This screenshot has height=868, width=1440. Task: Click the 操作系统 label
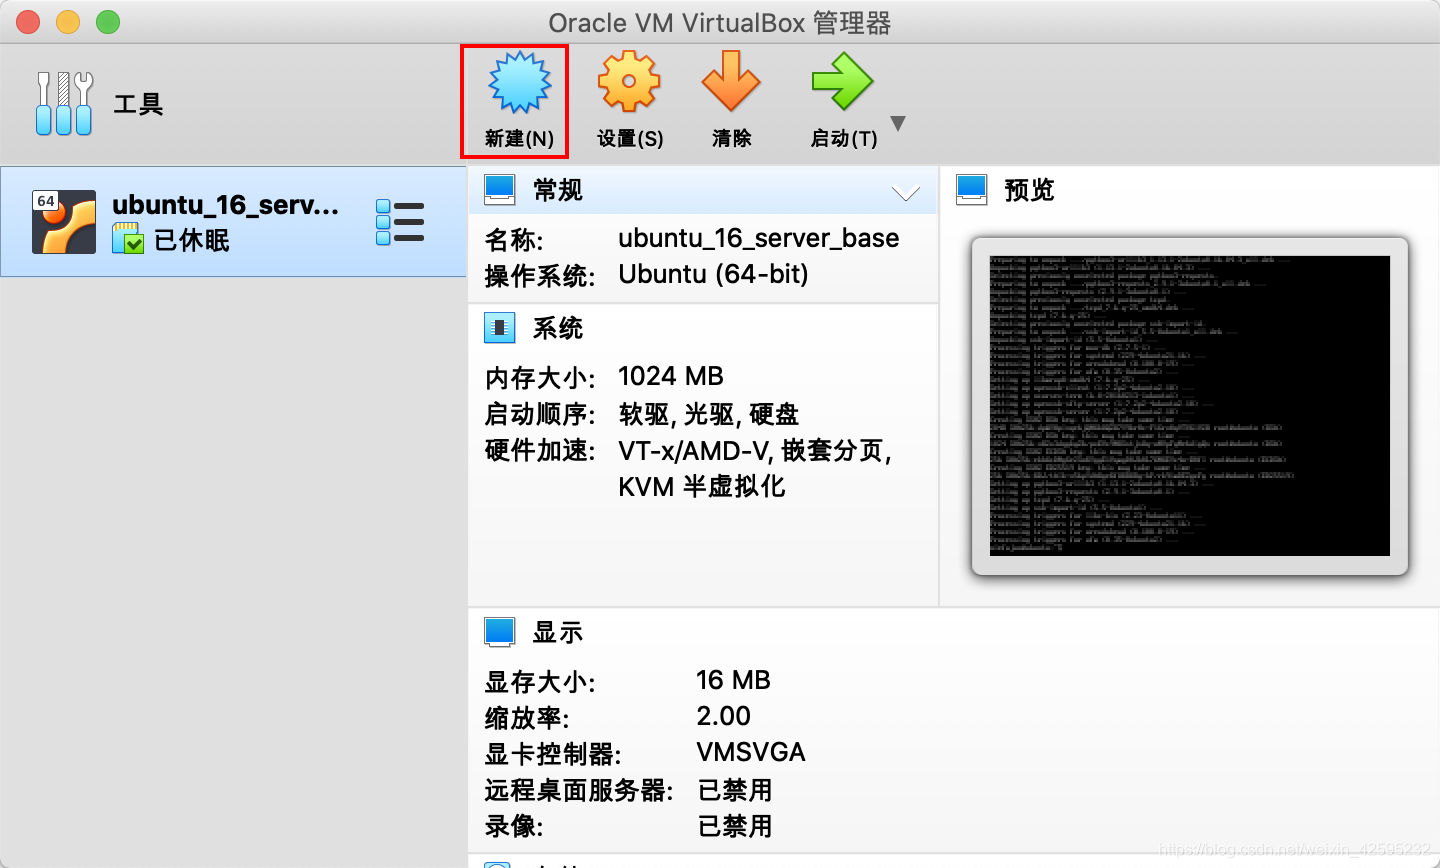click(540, 276)
